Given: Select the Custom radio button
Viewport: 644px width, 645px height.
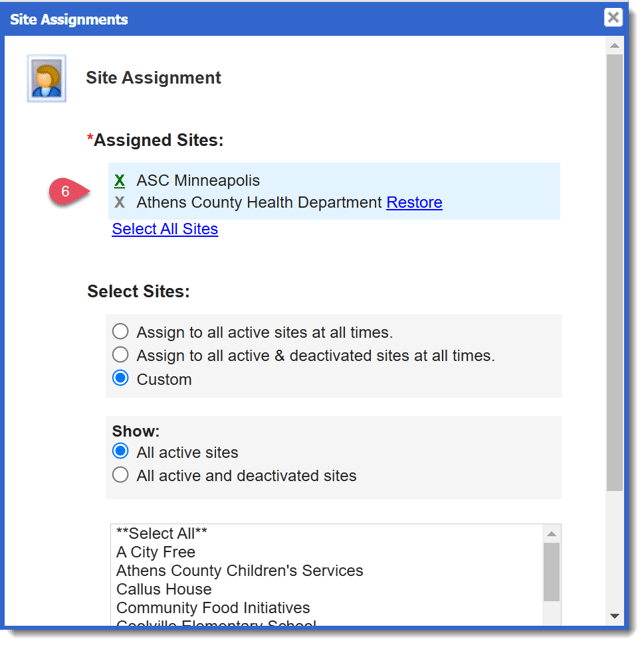Looking at the screenshot, I should [121, 379].
